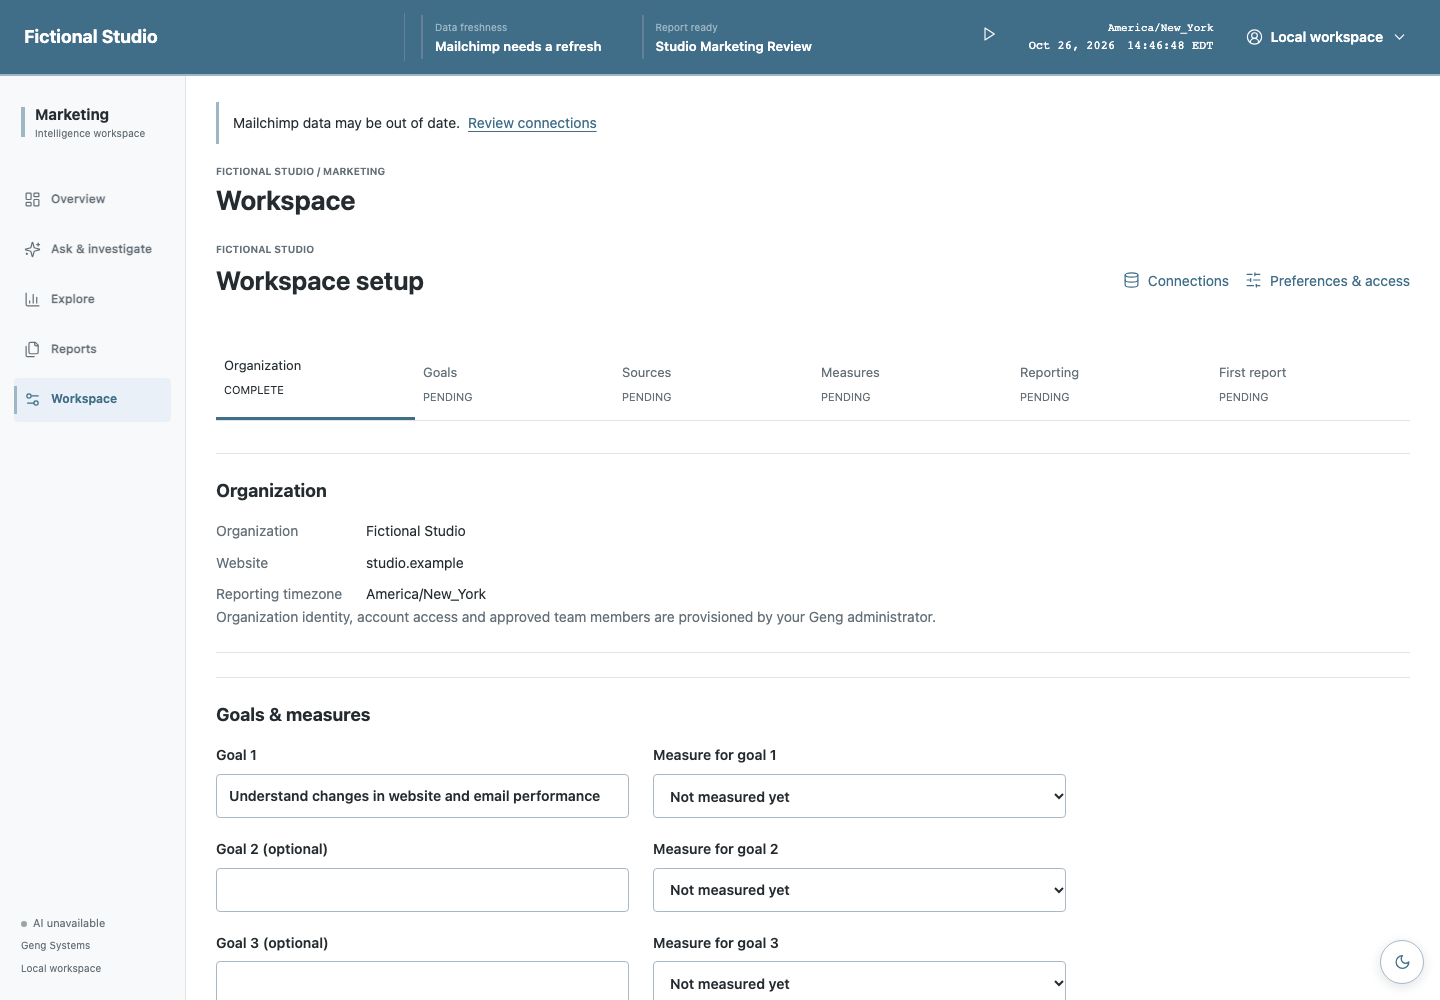Expand the Local workspace chevron menu
The width and height of the screenshot is (1440, 1000).
coord(1399,37)
